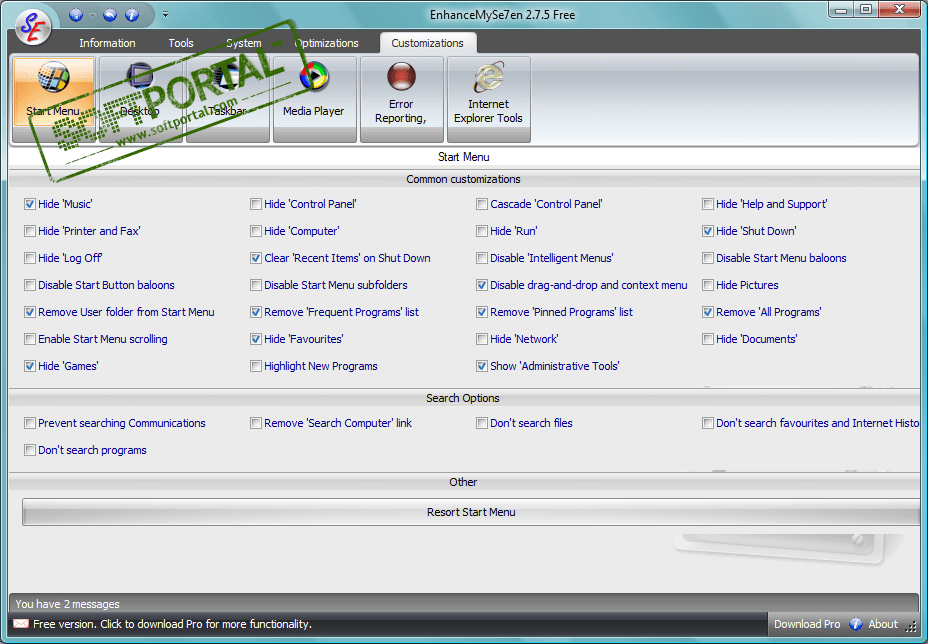Check Remove 'Search Computer' link option
The height and width of the screenshot is (644, 928).
click(256, 423)
